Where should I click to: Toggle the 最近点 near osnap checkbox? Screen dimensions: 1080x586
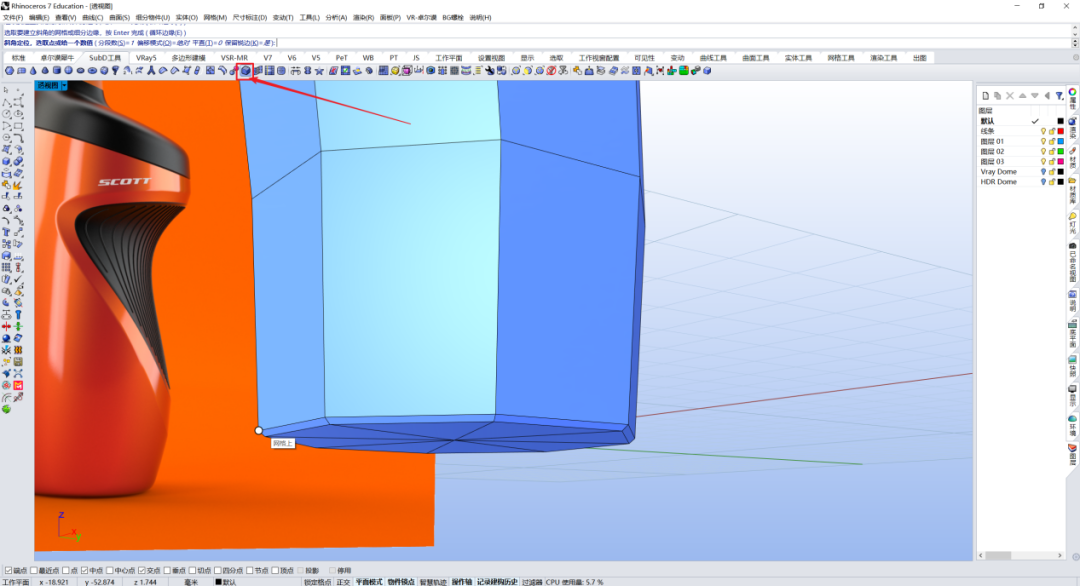pos(34,570)
